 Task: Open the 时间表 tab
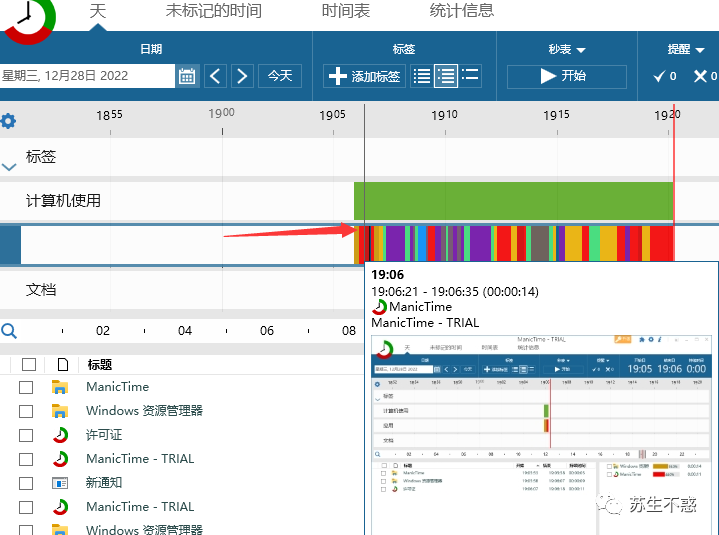click(x=346, y=11)
